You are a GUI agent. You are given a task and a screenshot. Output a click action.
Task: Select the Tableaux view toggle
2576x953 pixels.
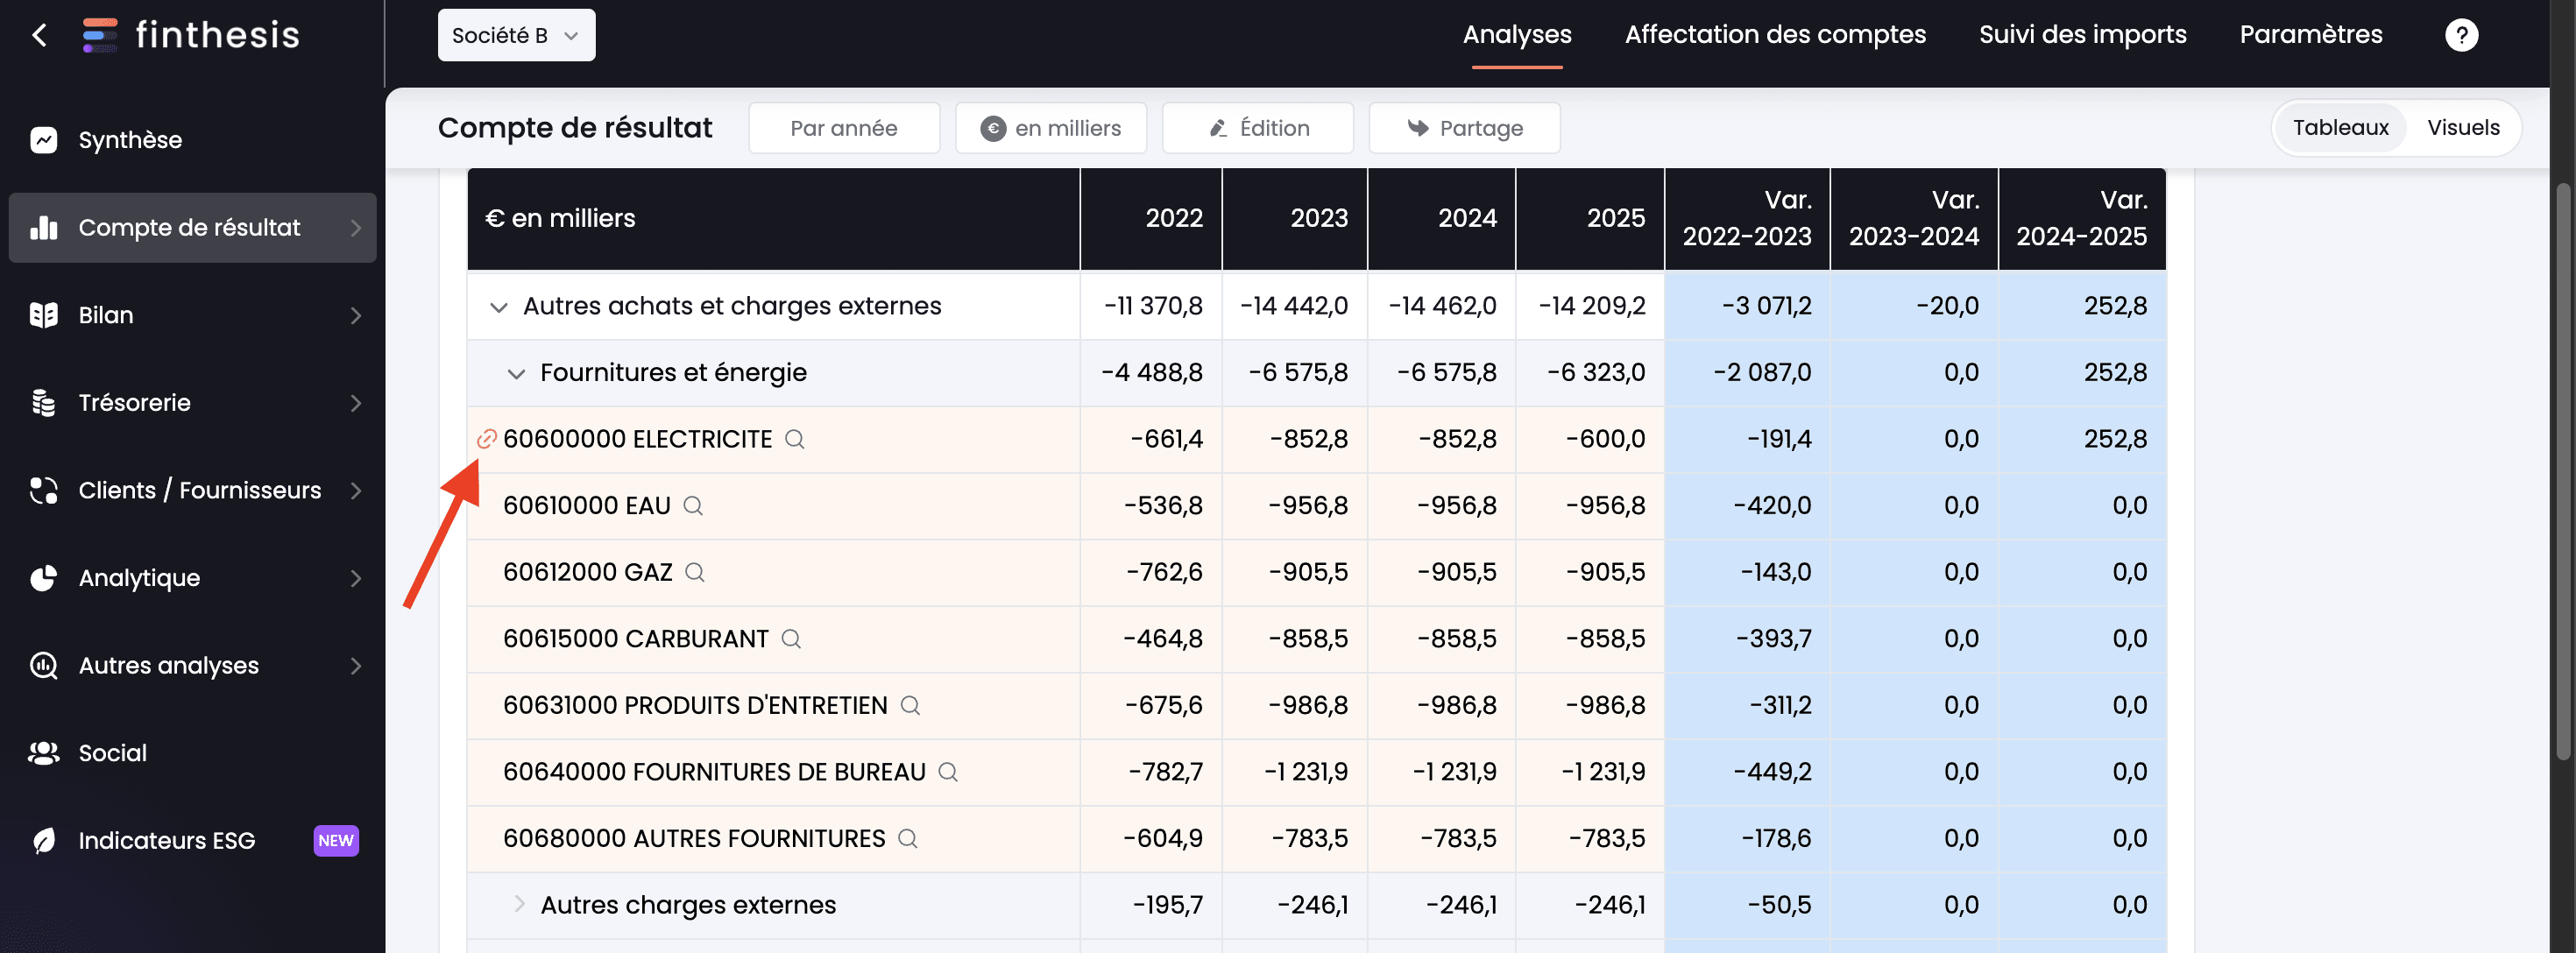pos(2339,128)
